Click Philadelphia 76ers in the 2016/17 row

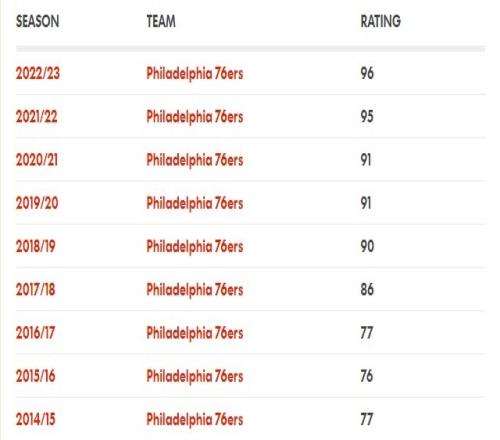point(195,333)
